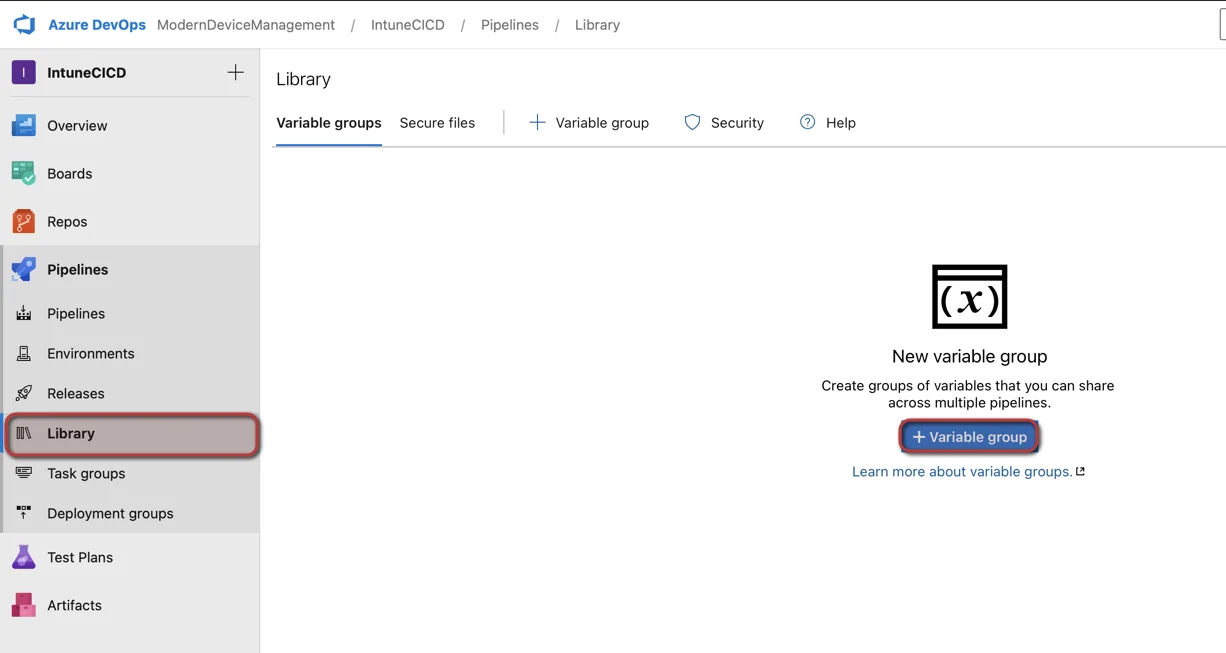Click the plus icon in Library toolbar
The height and width of the screenshot is (653, 1226).
(537, 122)
